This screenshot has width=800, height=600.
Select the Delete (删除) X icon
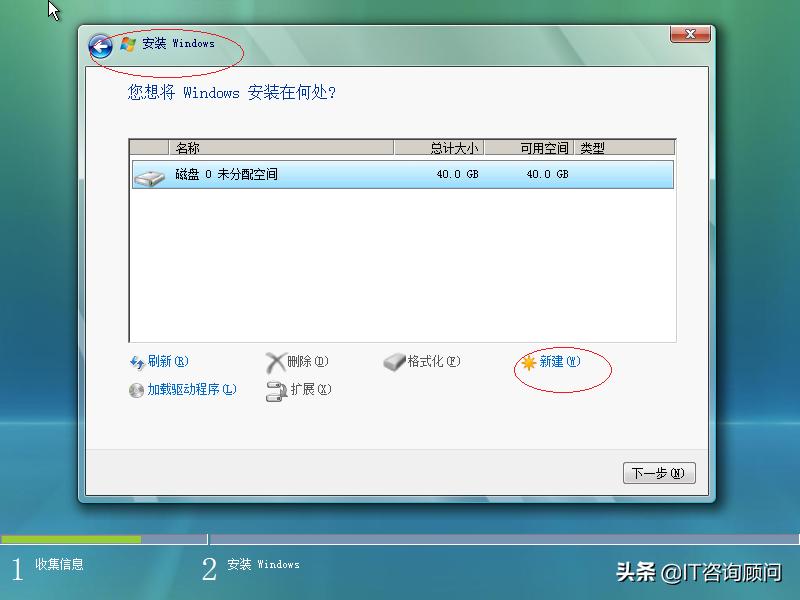[x=274, y=362]
